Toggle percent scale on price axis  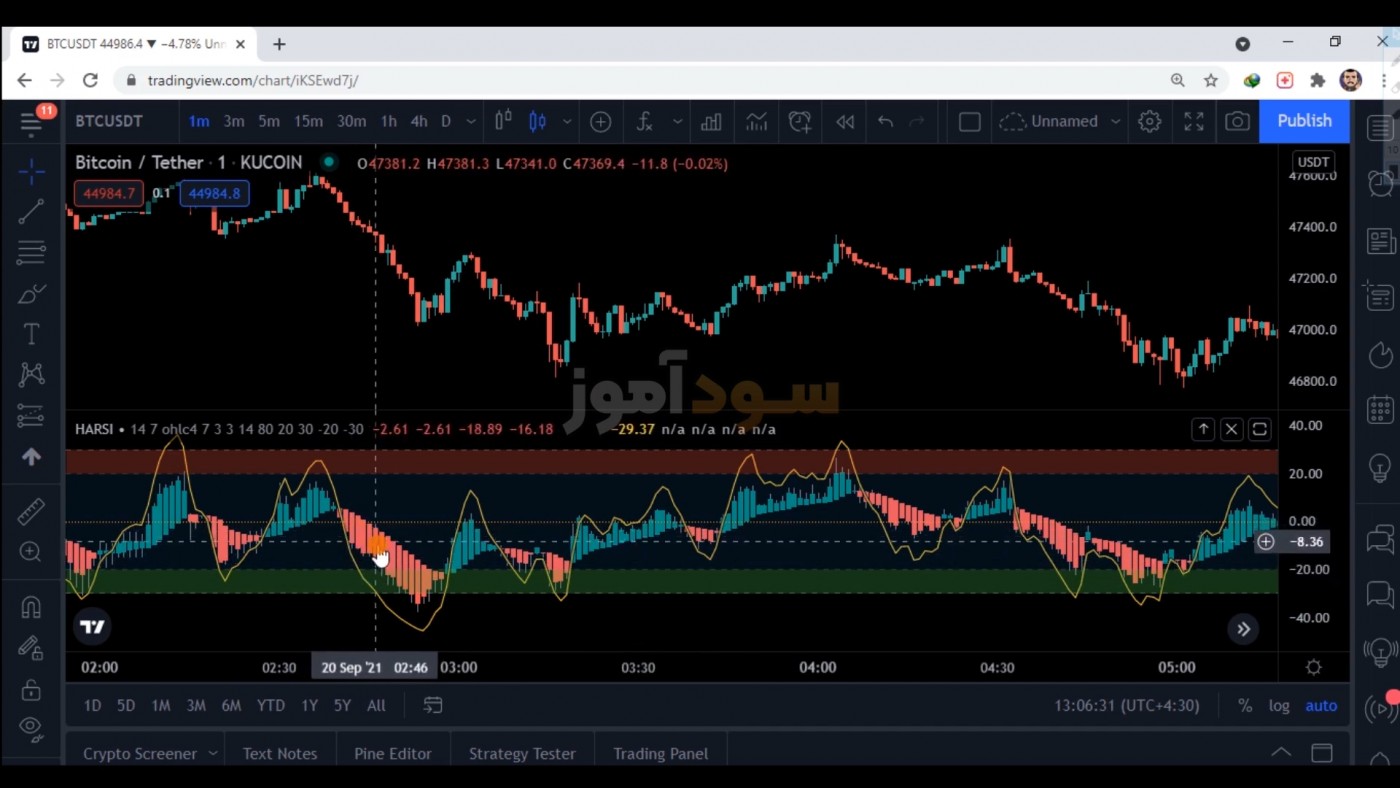1245,705
